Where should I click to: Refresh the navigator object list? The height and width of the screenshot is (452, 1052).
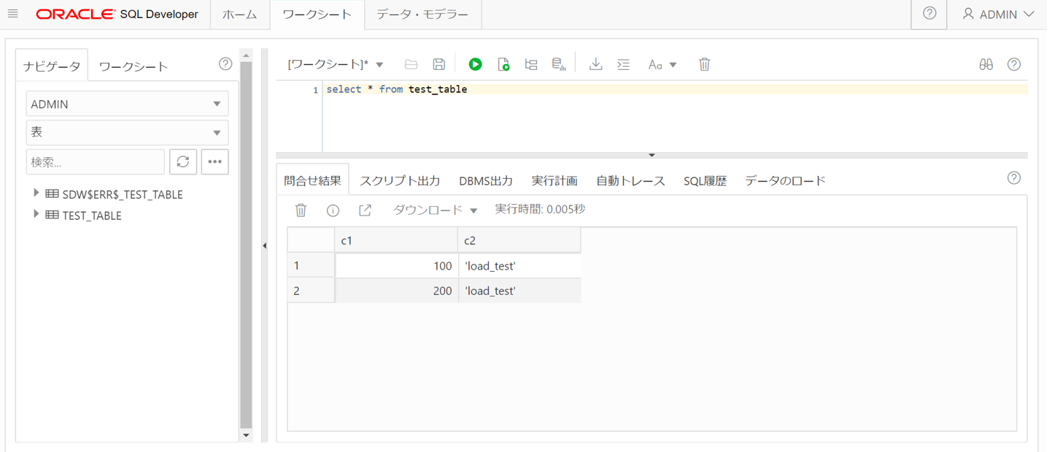[182, 162]
